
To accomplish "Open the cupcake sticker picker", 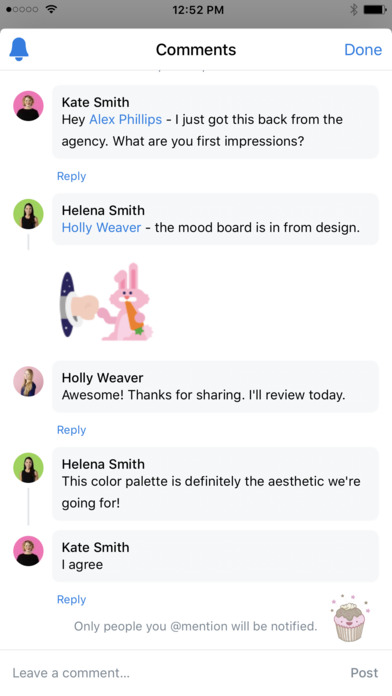I will pyautogui.click(x=350, y=618).
